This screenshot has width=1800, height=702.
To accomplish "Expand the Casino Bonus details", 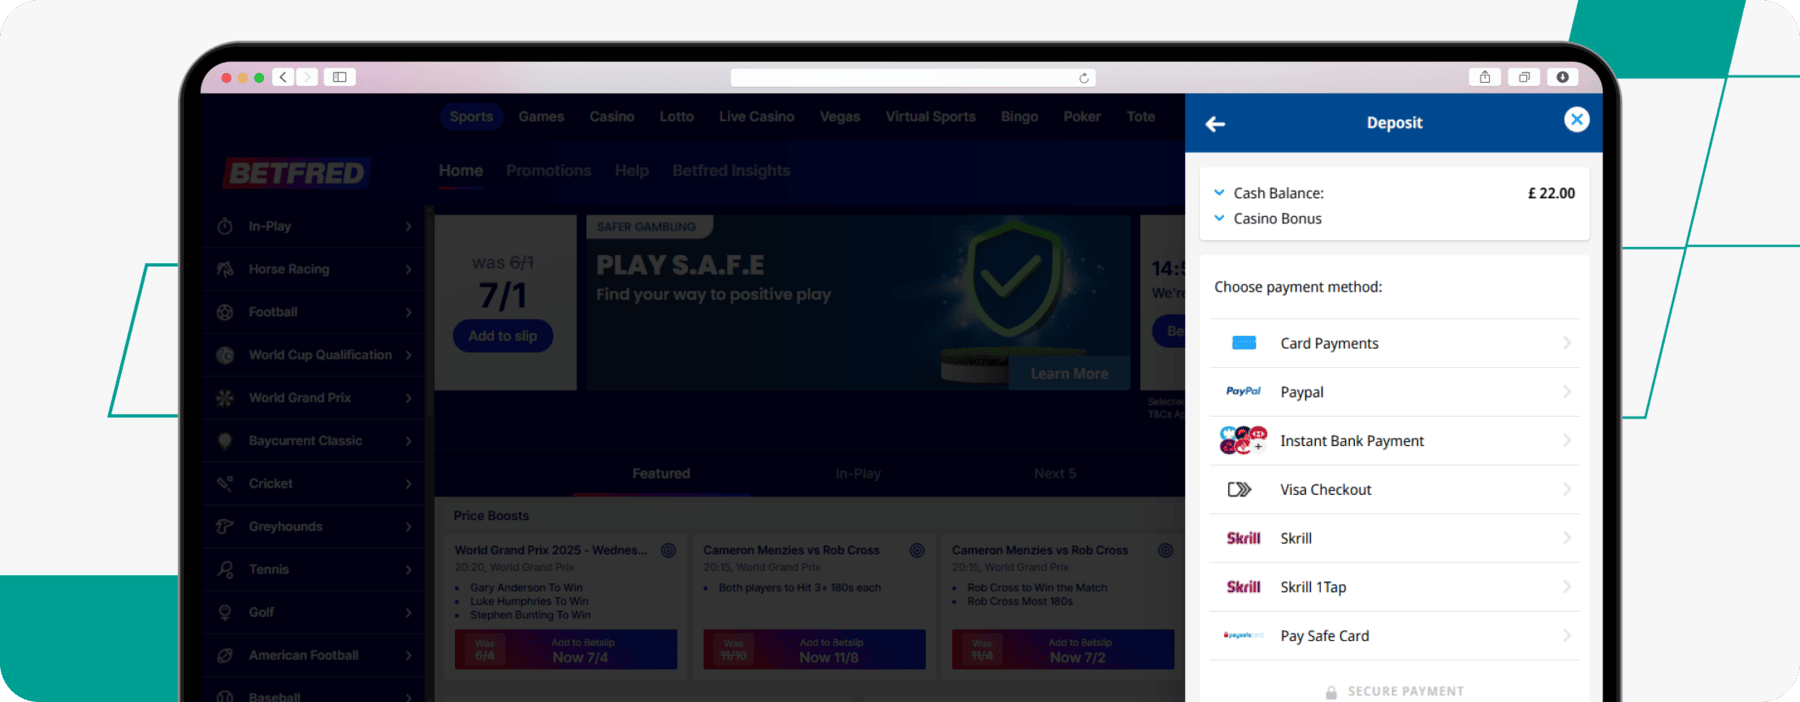I will (1219, 217).
